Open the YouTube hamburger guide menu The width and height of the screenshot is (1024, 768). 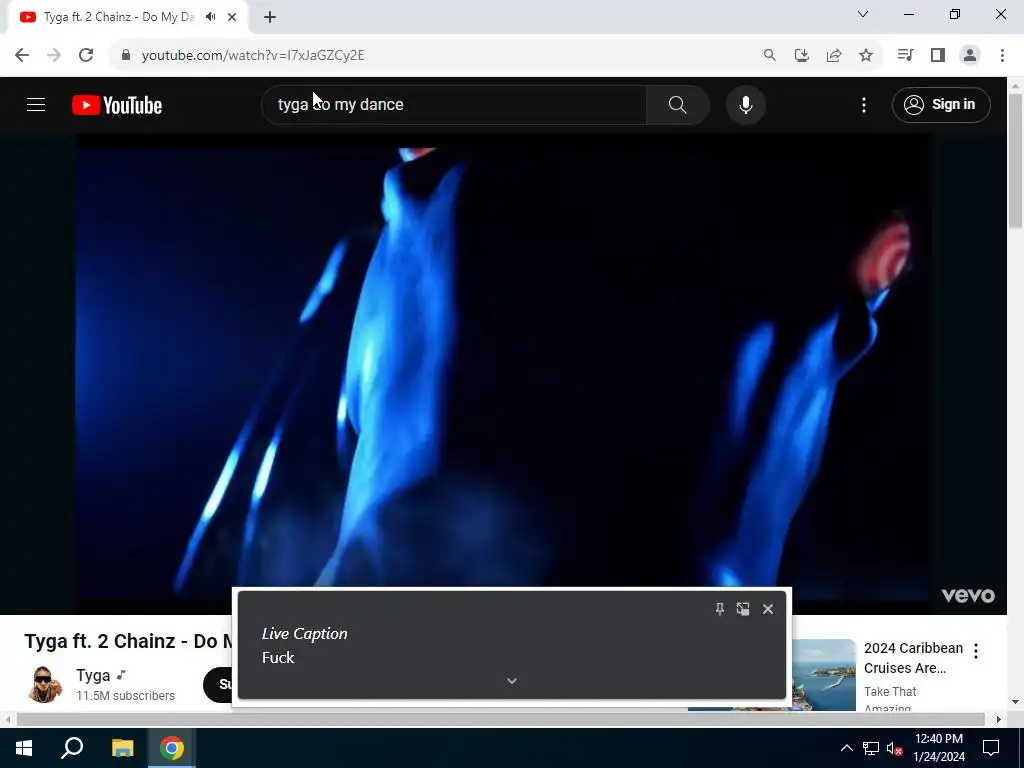pyautogui.click(x=36, y=104)
